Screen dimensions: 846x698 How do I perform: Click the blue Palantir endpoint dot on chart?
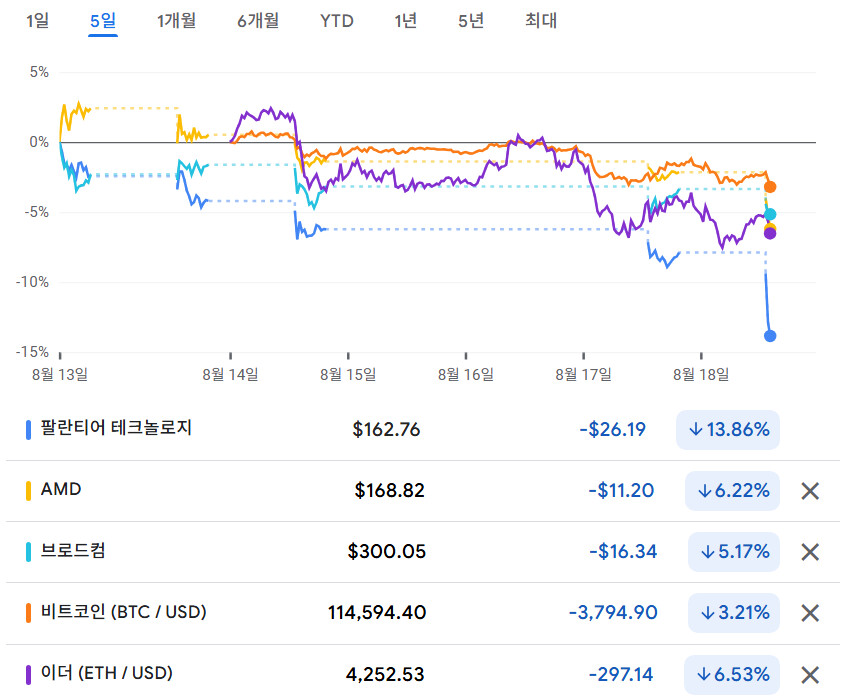click(x=770, y=336)
